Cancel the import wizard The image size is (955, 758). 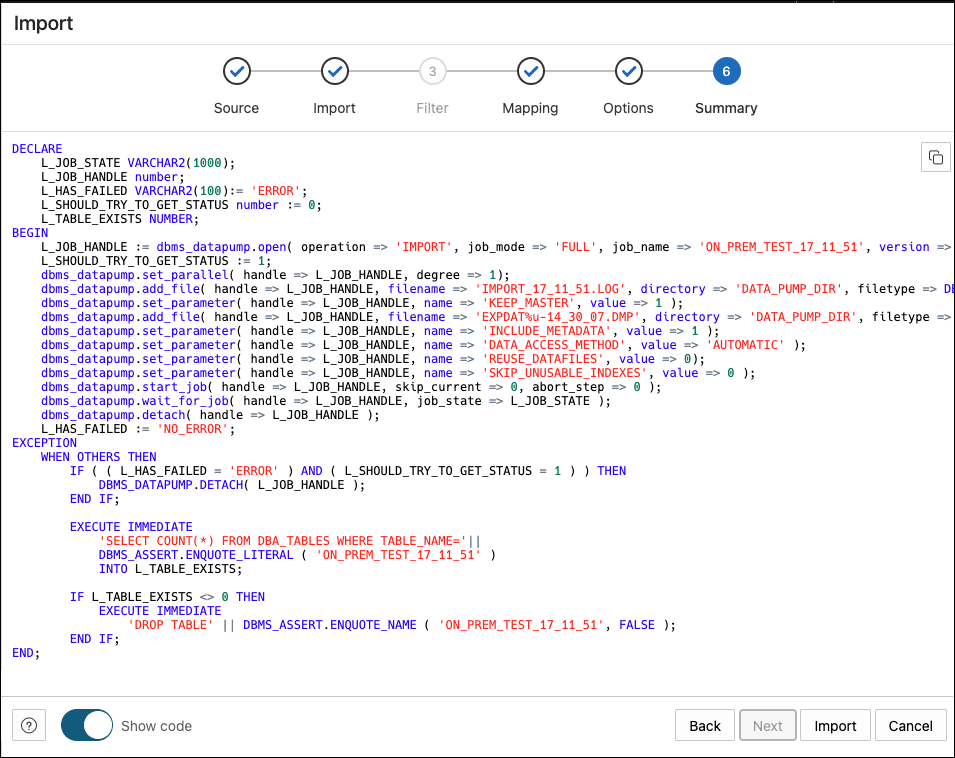click(910, 725)
